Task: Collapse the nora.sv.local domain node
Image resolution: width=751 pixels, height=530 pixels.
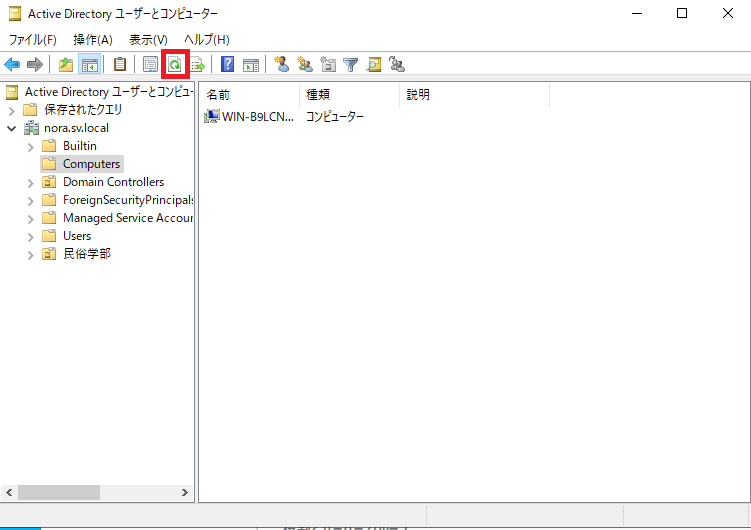Action: pos(12,128)
